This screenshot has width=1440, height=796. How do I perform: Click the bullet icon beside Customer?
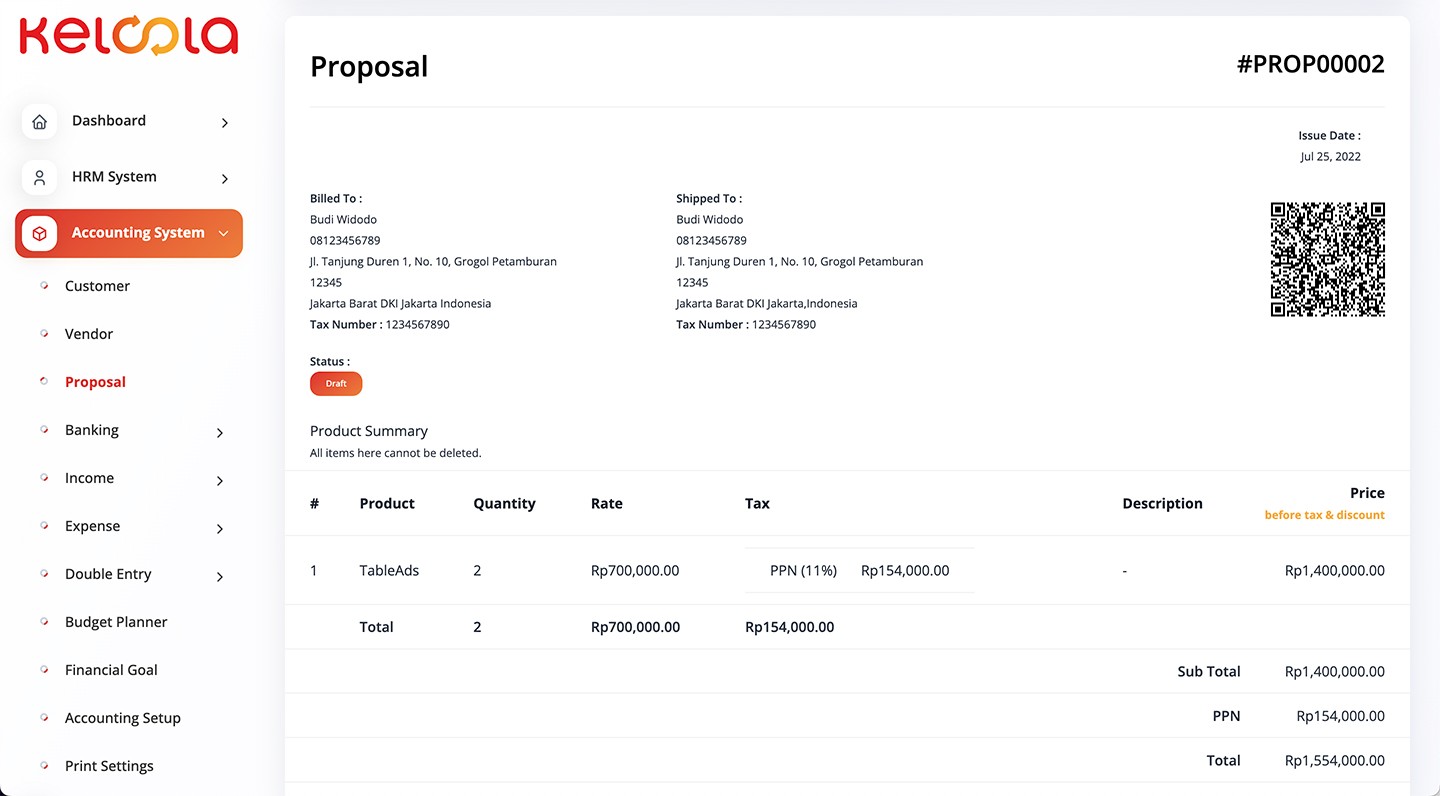45,286
